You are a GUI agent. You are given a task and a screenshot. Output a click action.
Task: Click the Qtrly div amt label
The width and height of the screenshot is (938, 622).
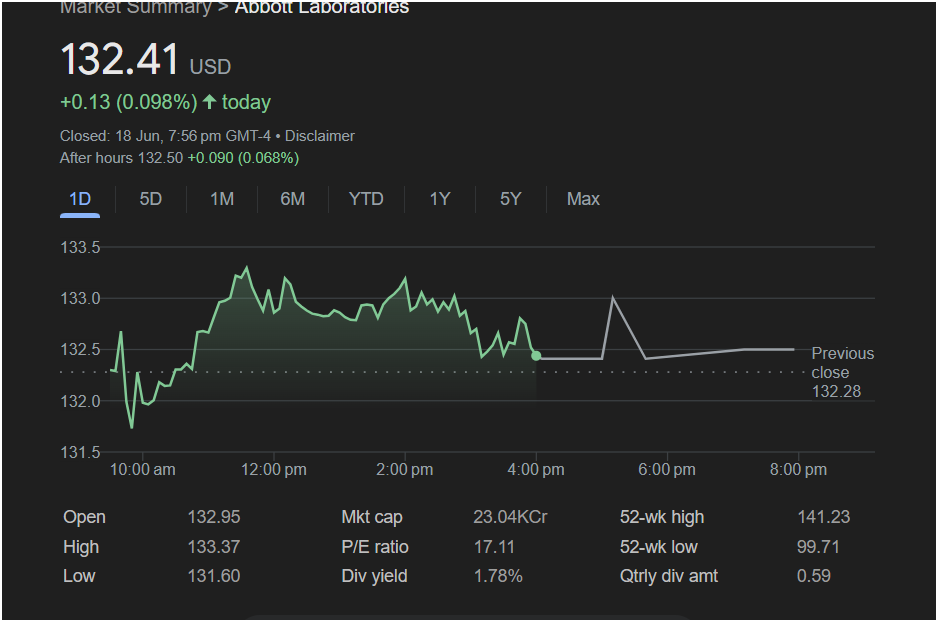coord(669,576)
